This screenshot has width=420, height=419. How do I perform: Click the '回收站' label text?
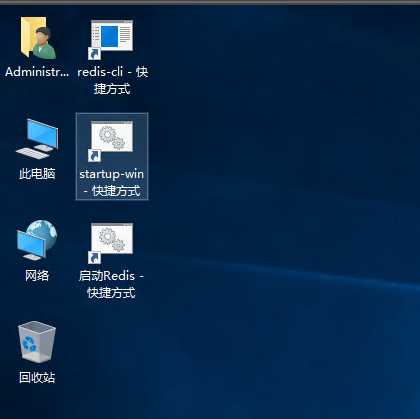pyautogui.click(x=37, y=378)
